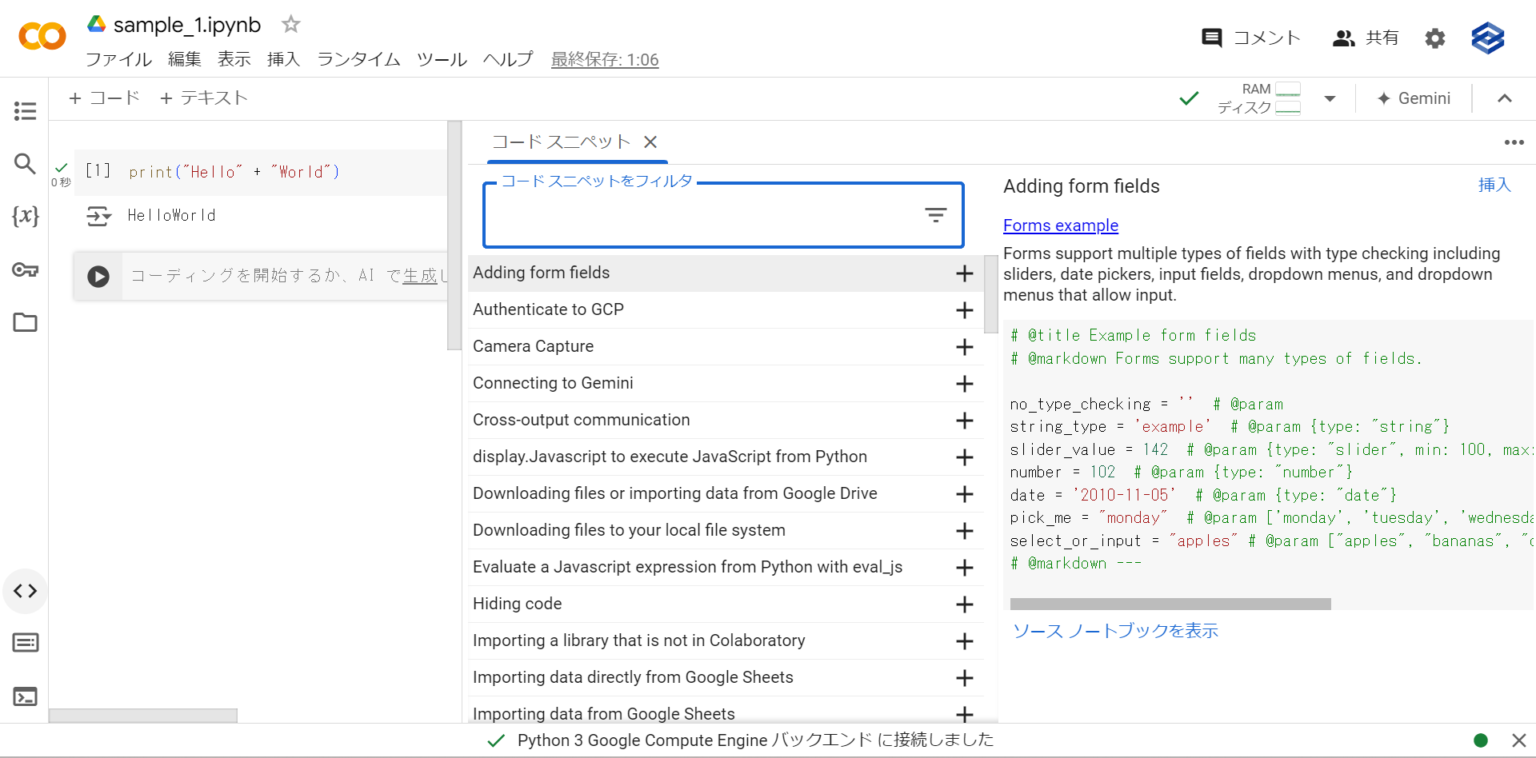
Task: Open the ランタイム menu
Action: (358, 59)
